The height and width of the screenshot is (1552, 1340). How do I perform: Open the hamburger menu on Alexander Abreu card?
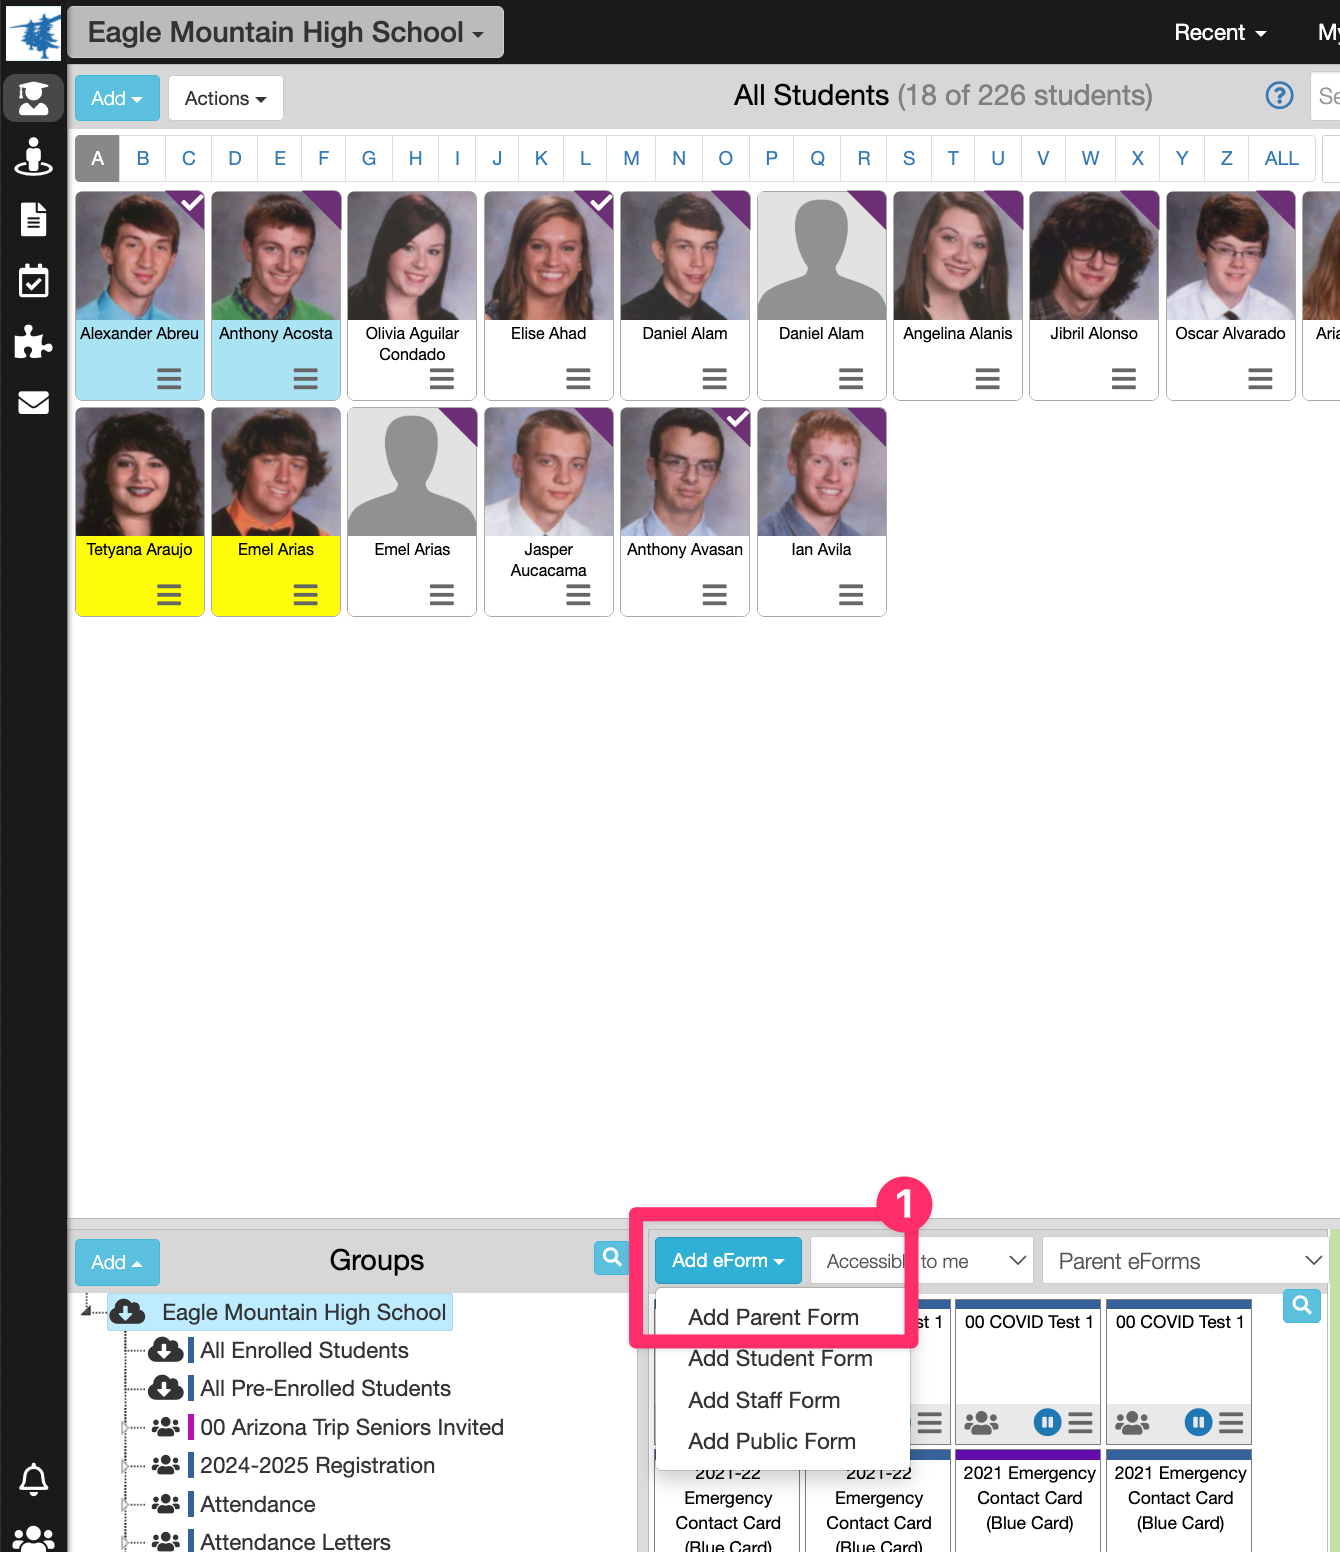[x=169, y=379]
